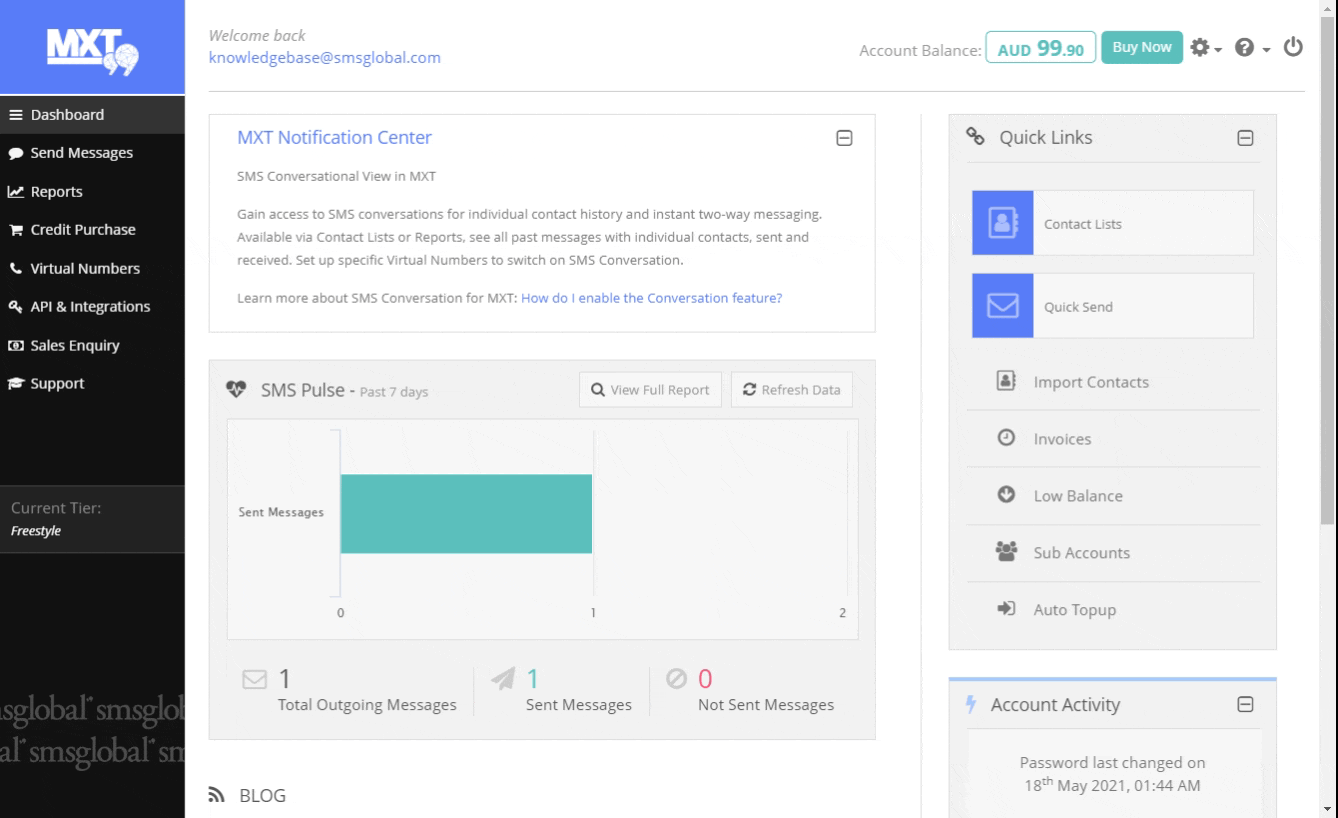The height and width of the screenshot is (818, 1338).
Task: Open API & Integrations menu item
Action: point(89,307)
